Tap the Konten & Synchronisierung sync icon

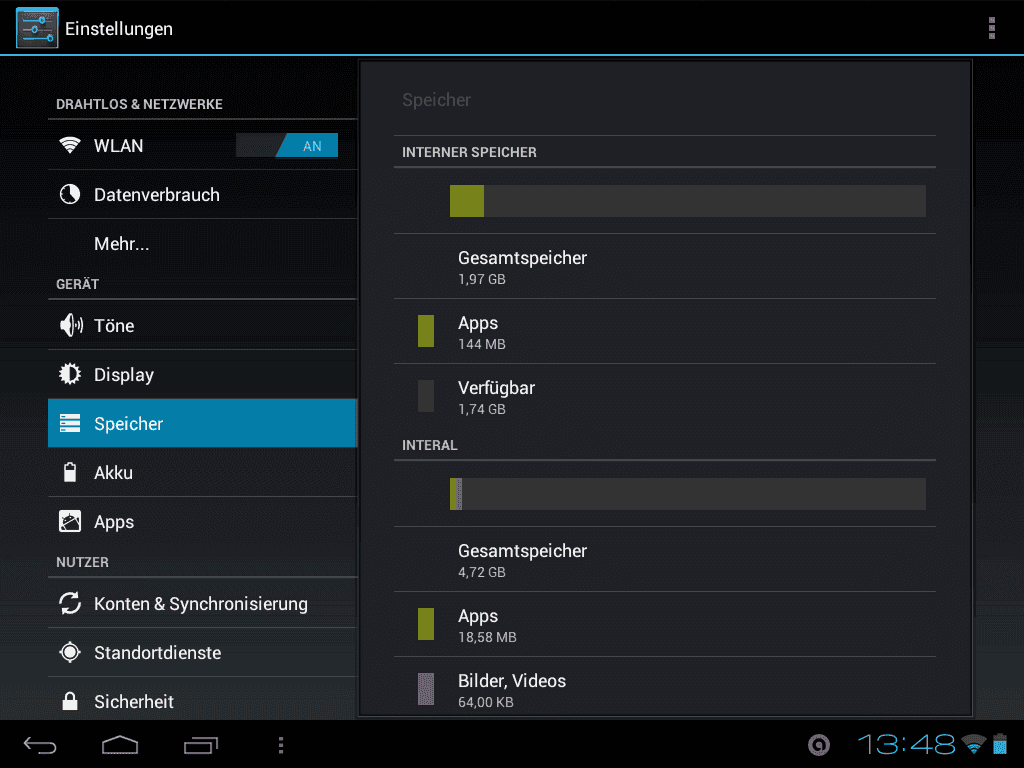[70, 603]
